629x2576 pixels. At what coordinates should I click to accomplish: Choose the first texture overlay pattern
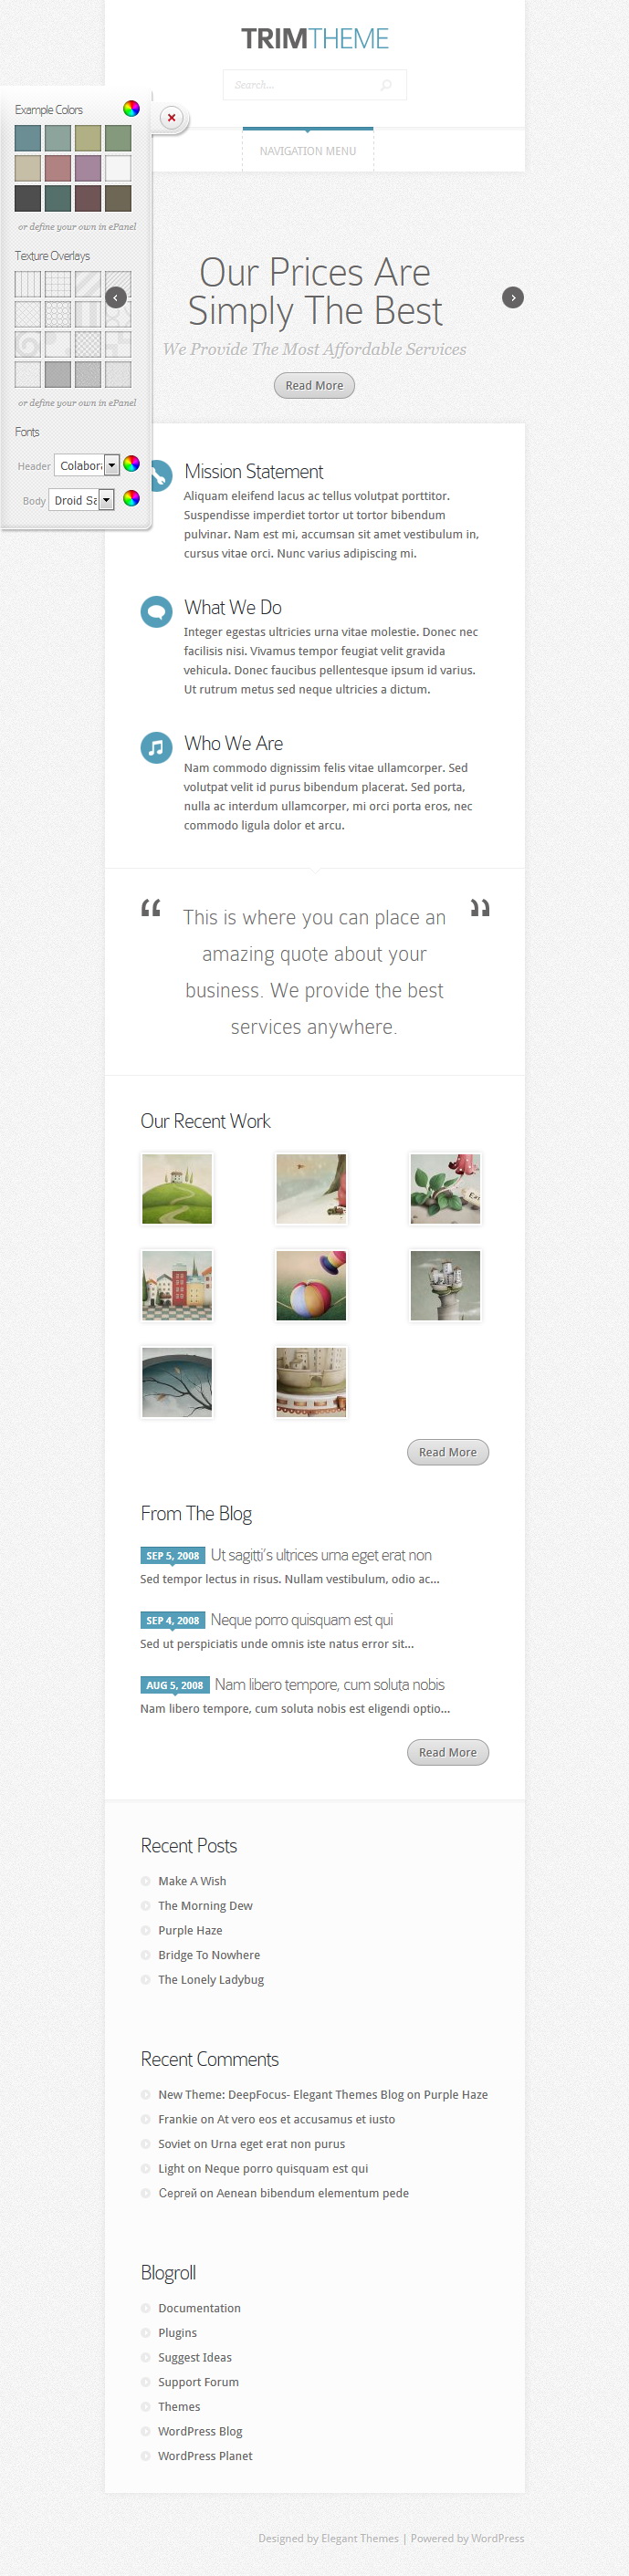click(28, 284)
